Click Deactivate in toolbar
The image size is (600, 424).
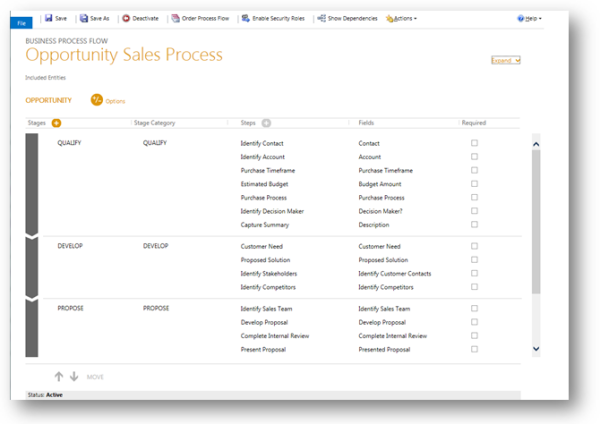tap(145, 18)
